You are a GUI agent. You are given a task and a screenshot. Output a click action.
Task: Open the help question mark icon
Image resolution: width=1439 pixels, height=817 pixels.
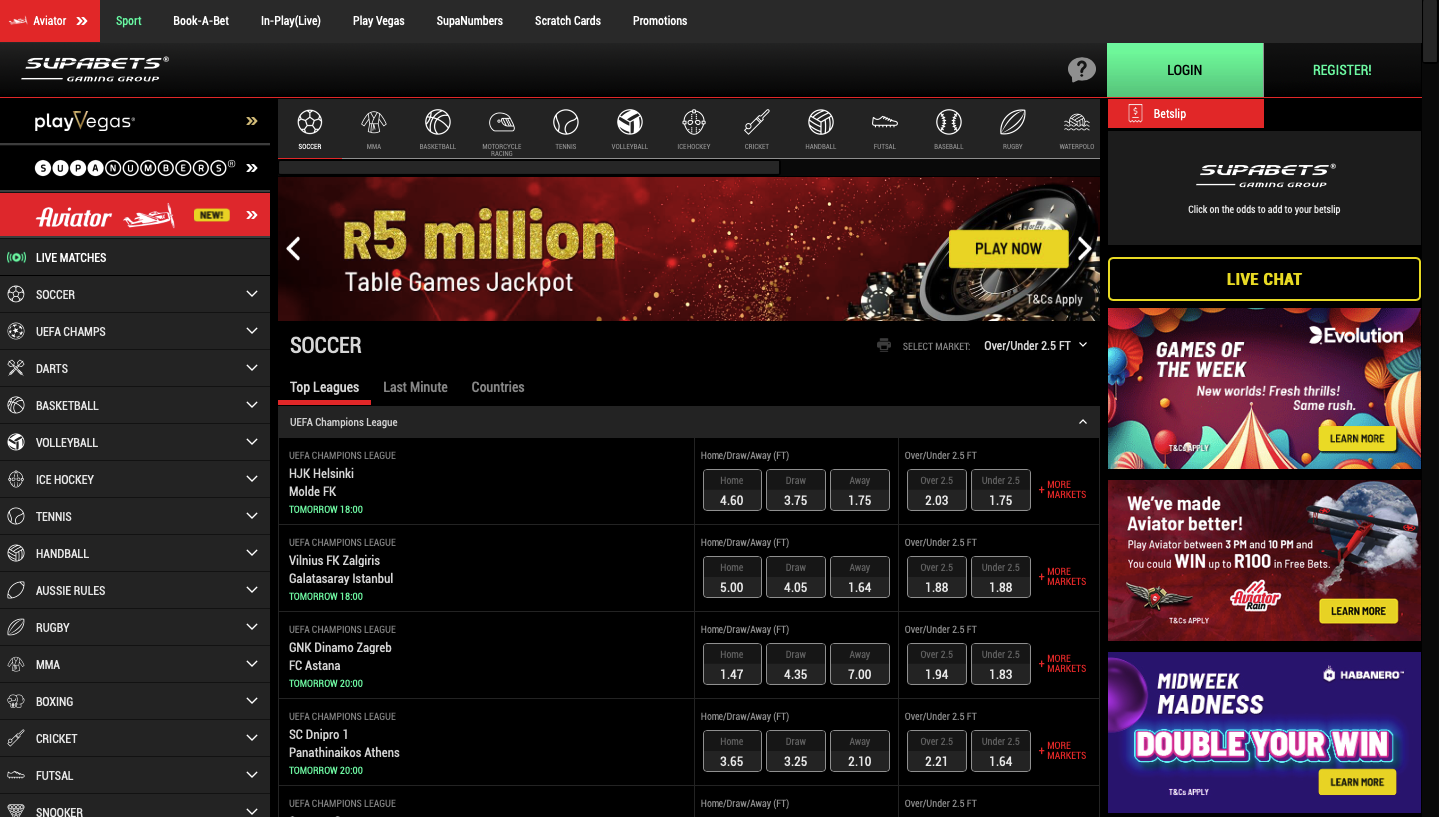point(1081,70)
